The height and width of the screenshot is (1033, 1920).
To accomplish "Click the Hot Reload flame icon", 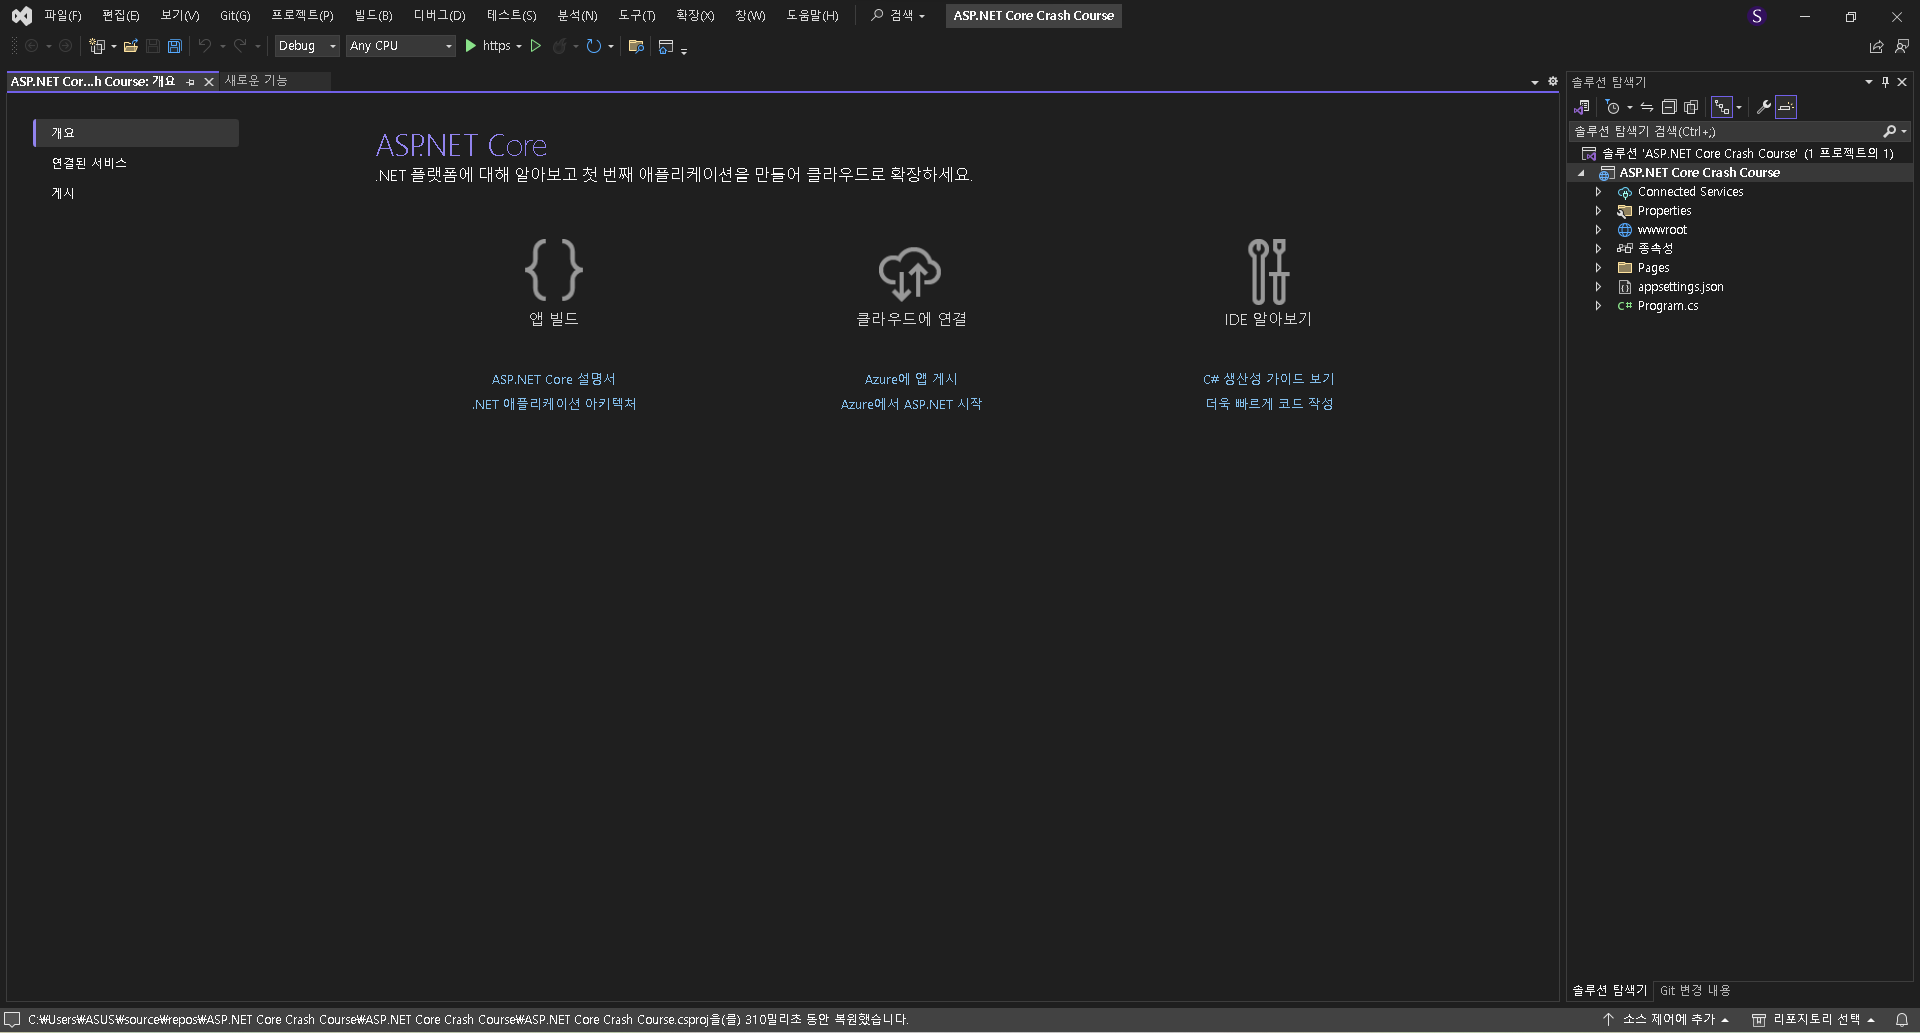I will (560, 46).
